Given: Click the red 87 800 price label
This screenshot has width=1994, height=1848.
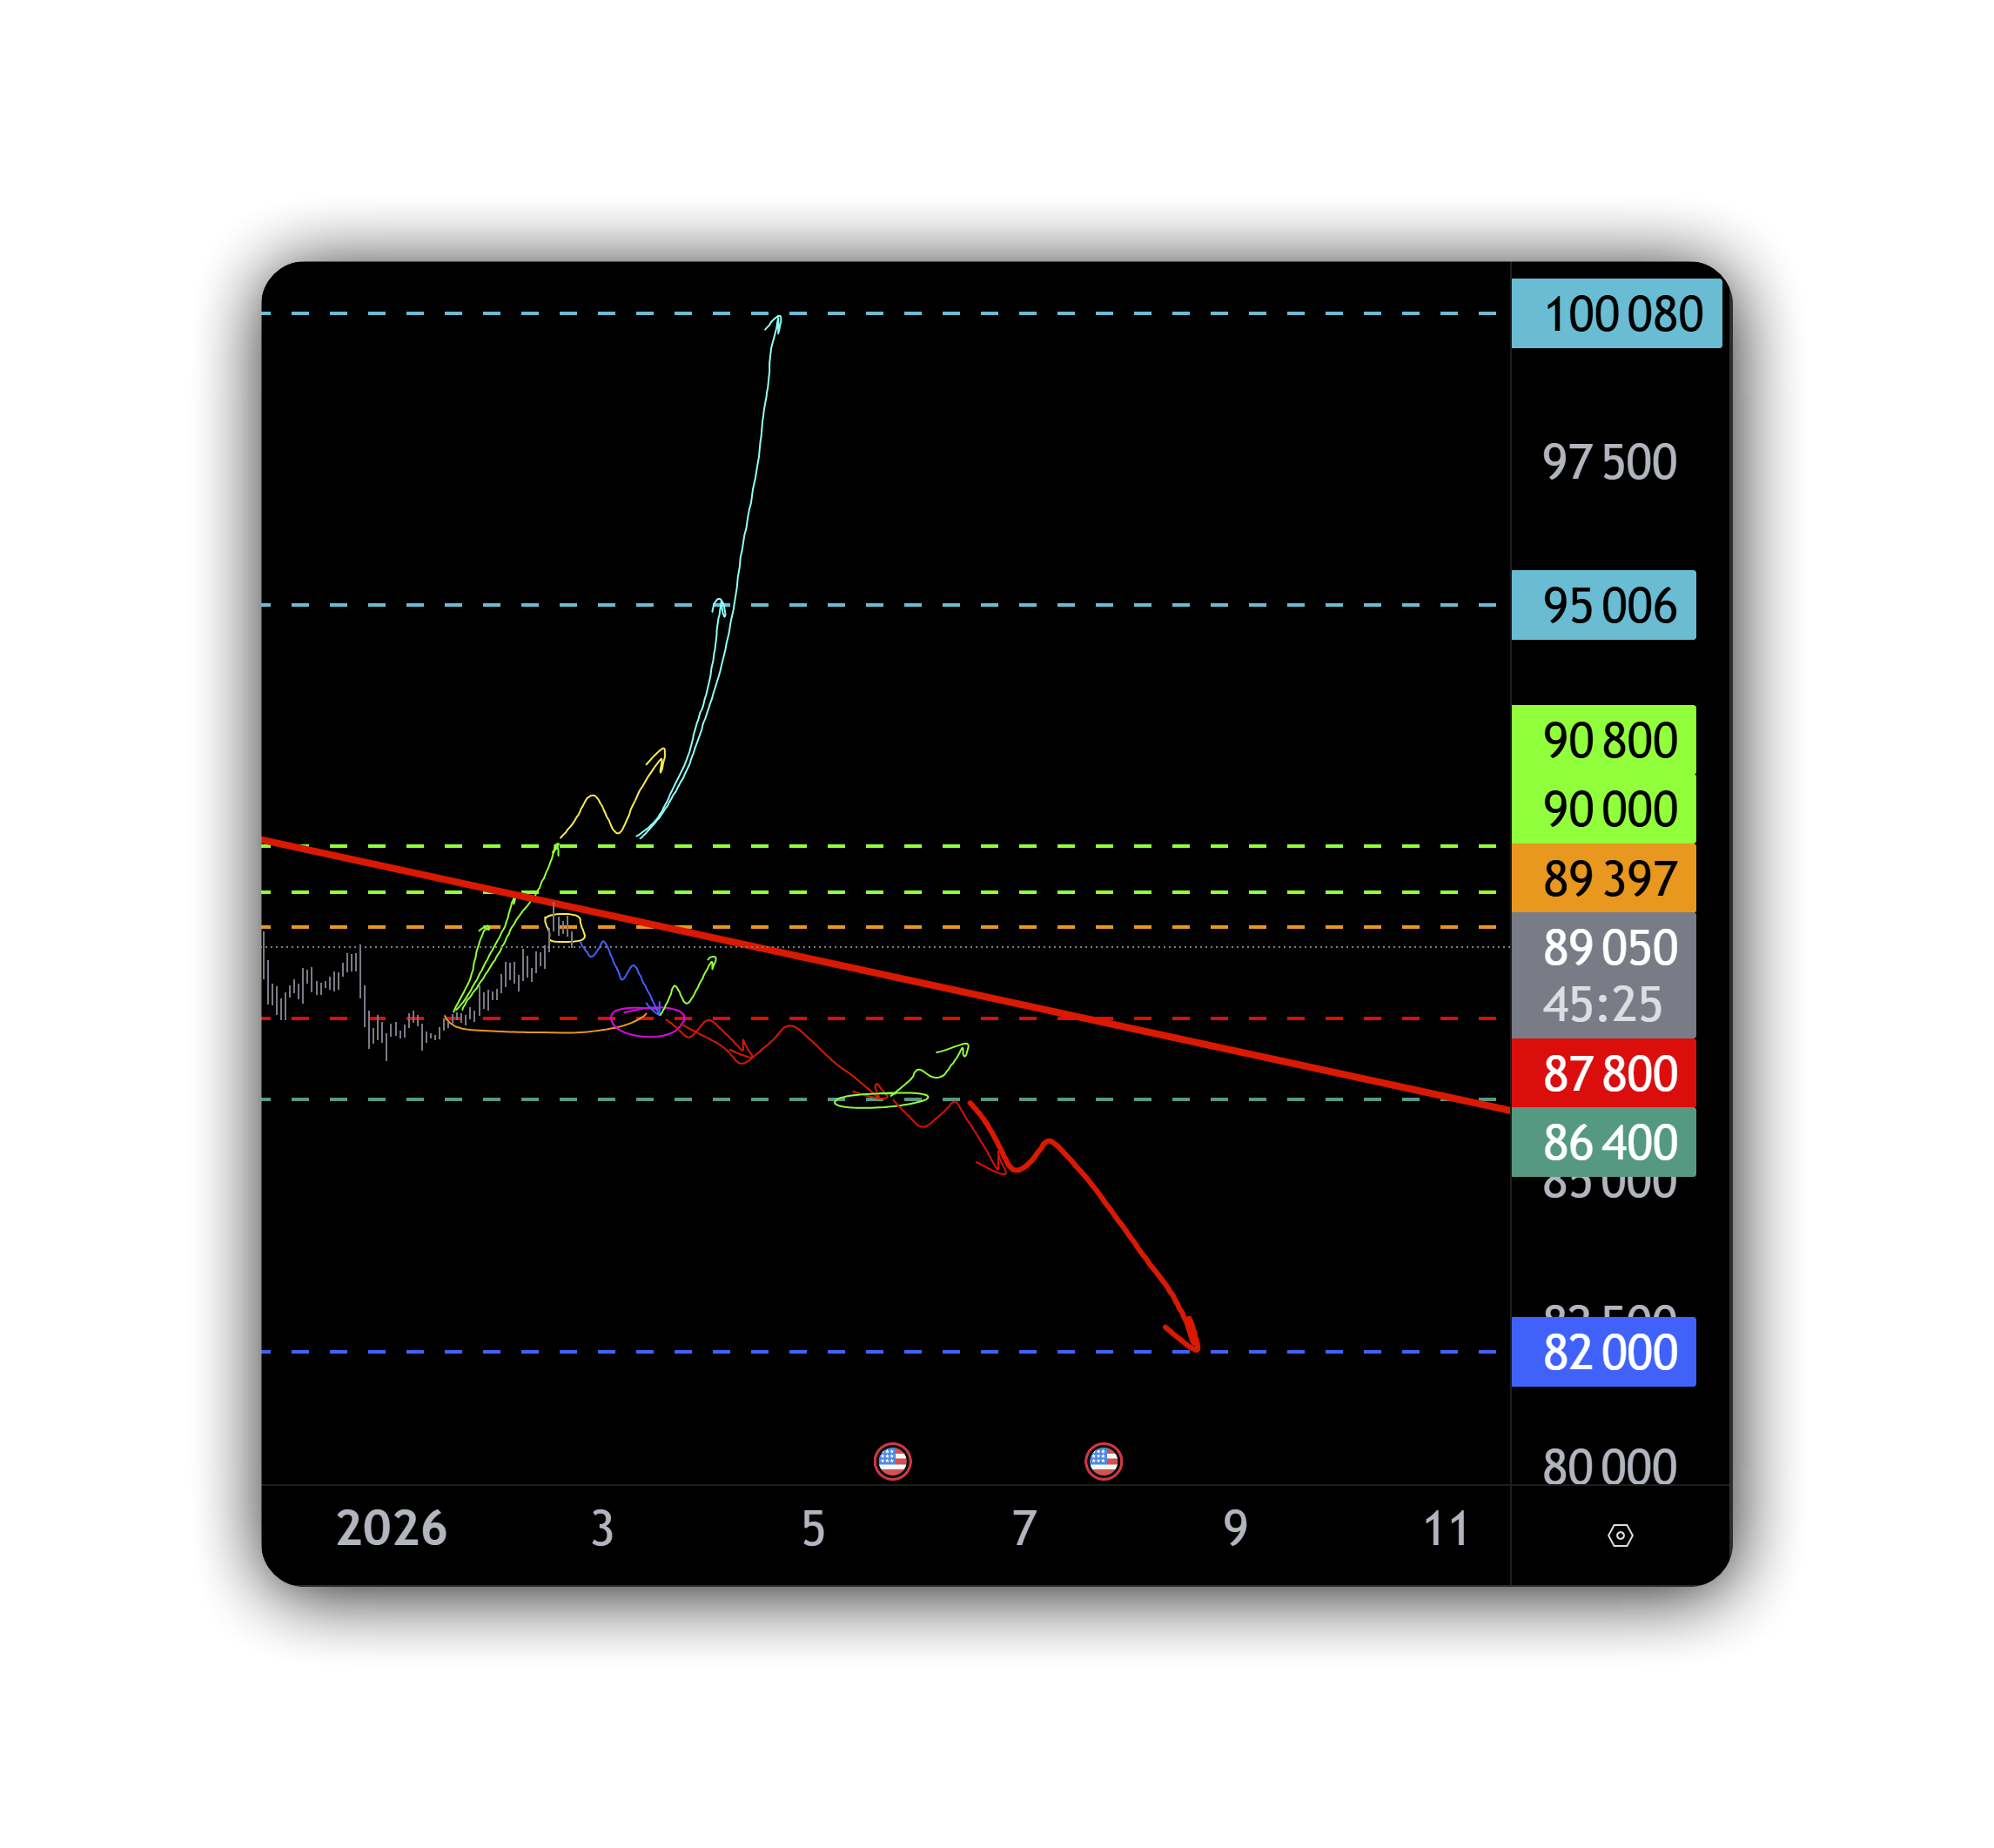Looking at the screenshot, I should (1603, 1073).
